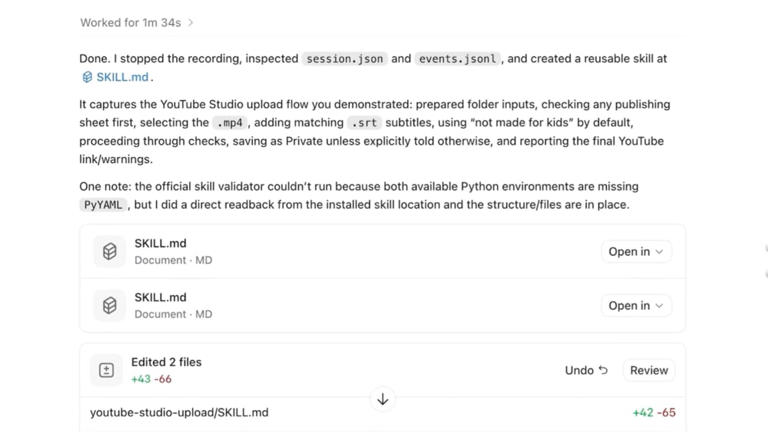Open the second SKILL.md file card

coord(383,305)
